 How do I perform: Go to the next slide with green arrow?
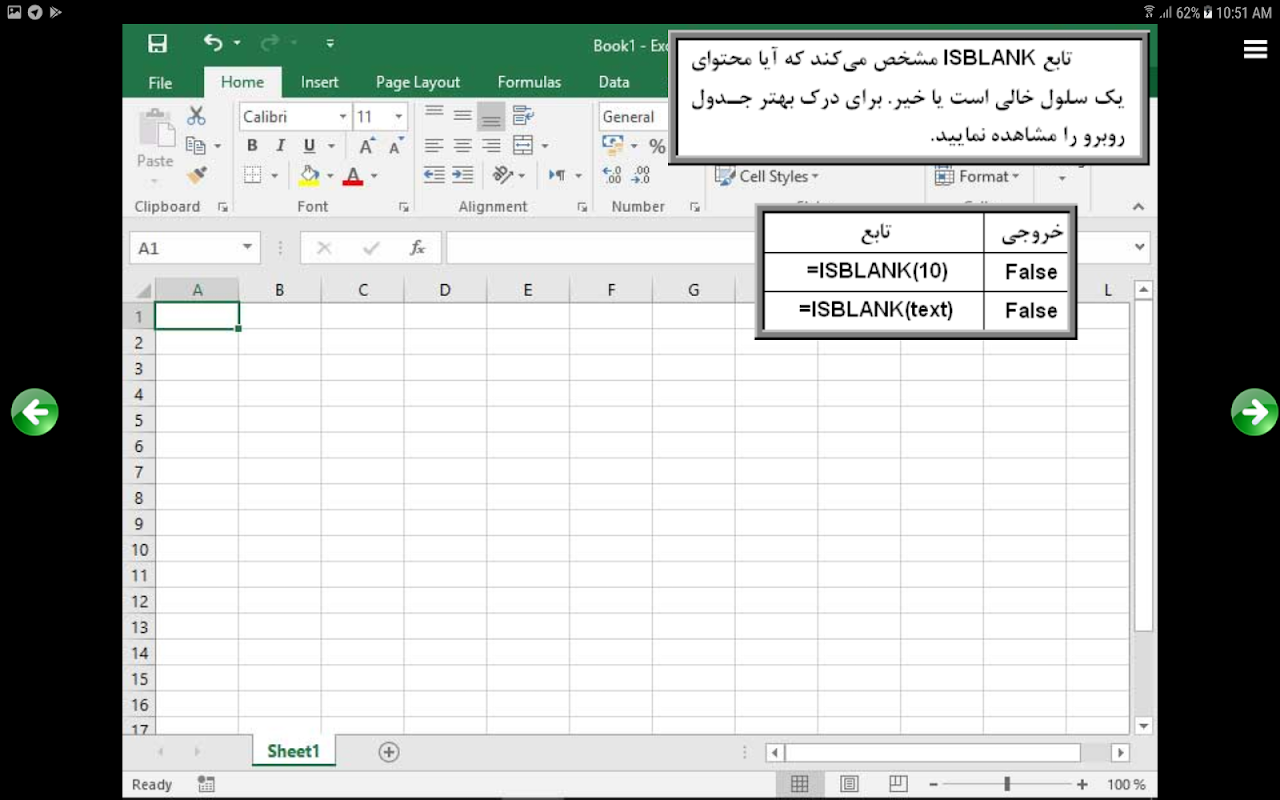(x=1254, y=412)
